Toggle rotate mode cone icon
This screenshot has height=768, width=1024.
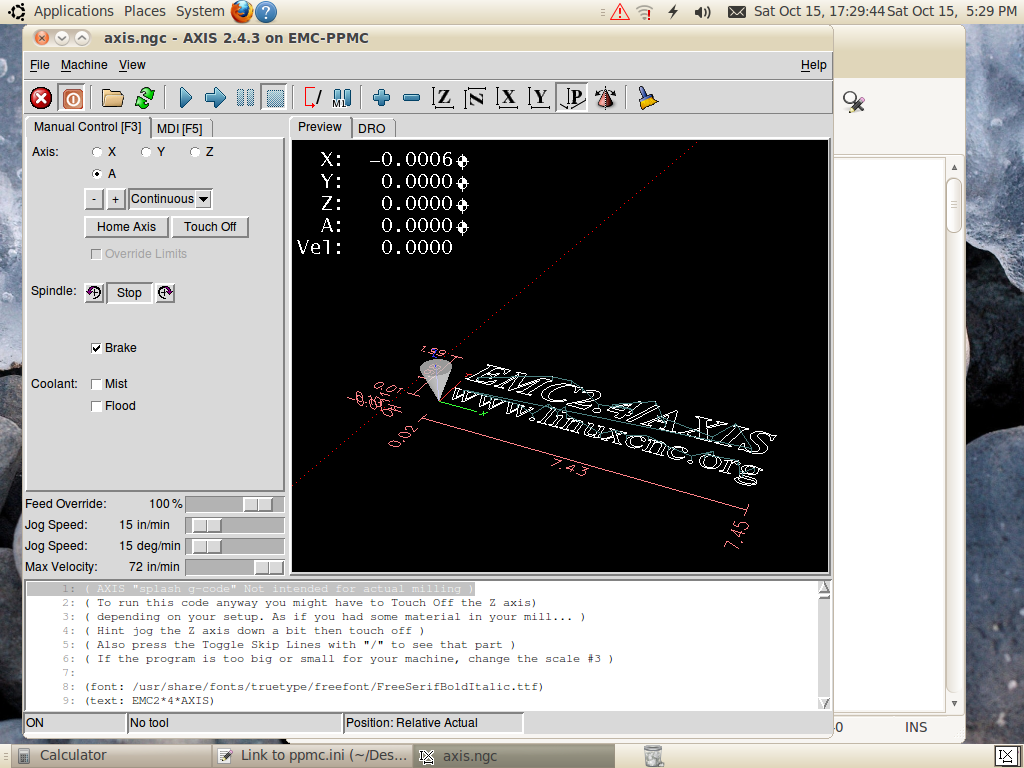606,99
